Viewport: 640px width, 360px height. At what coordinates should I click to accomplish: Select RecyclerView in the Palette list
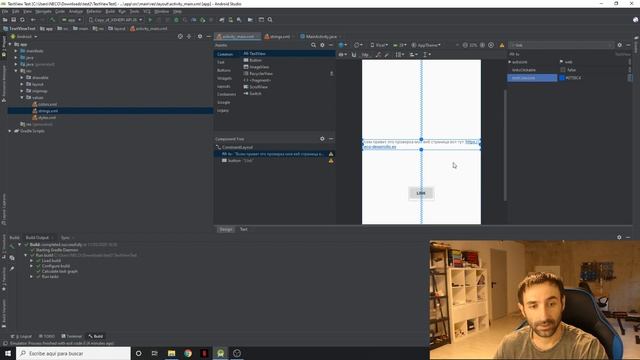click(x=258, y=73)
